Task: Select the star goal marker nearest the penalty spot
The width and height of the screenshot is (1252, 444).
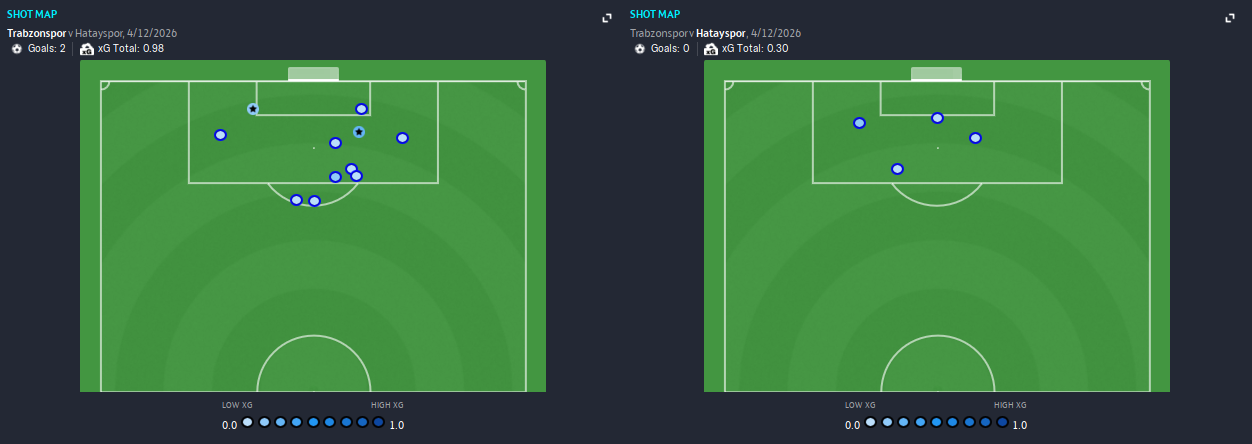Action: (359, 132)
